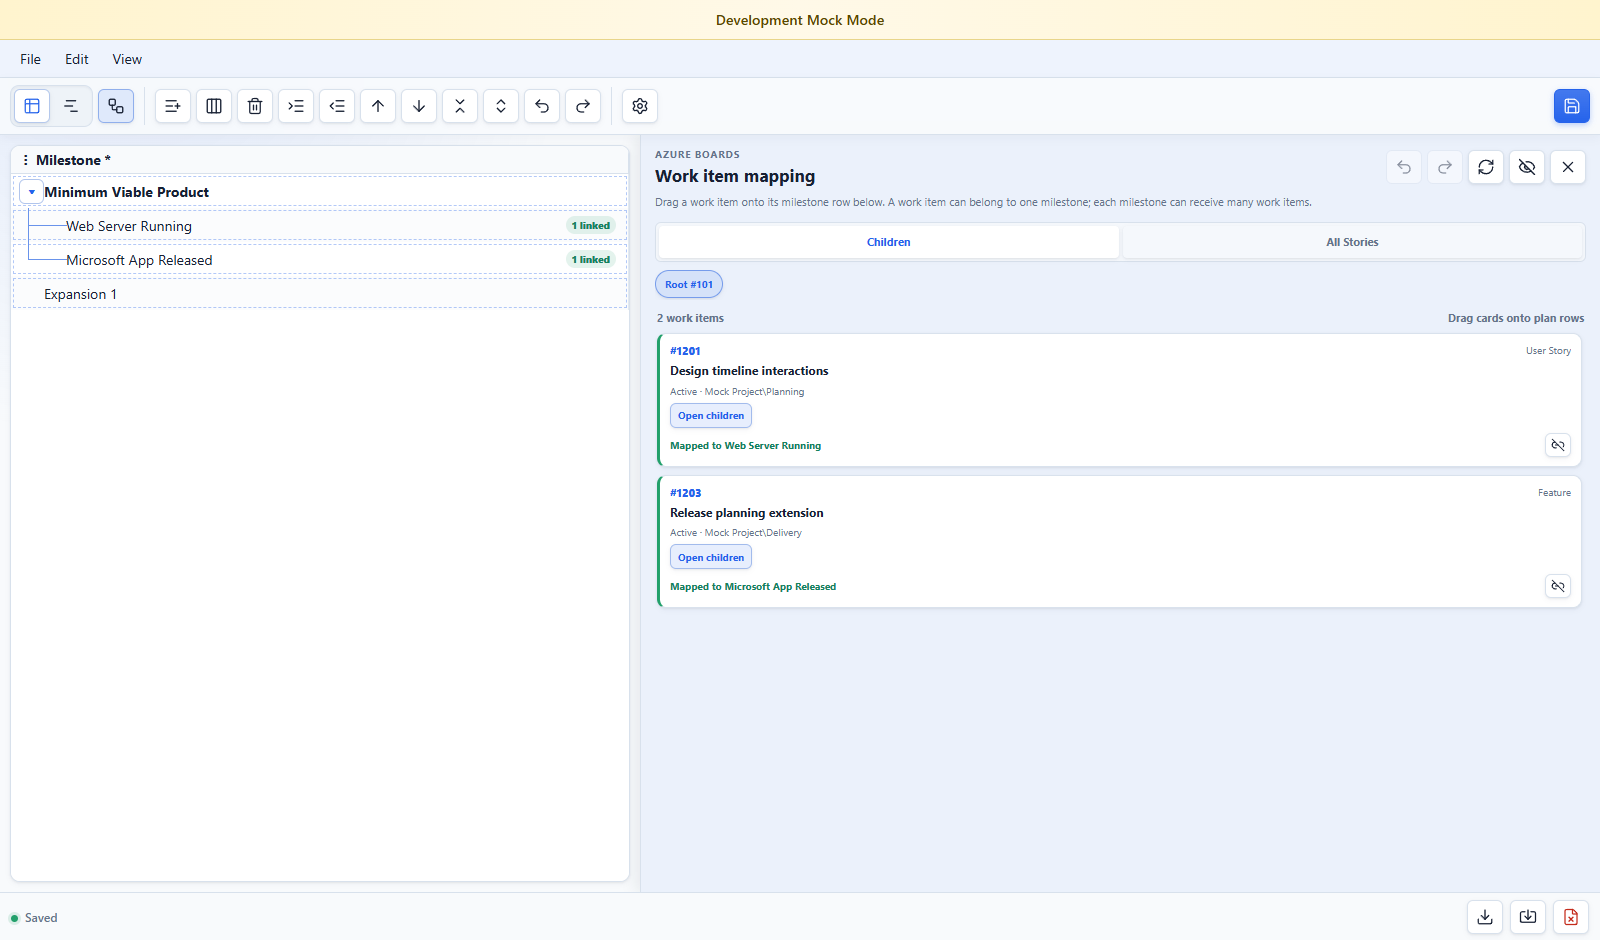This screenshot has height=940, width=1600.
Task: Click the blue save icon button
Action: tap(1572, 106)
